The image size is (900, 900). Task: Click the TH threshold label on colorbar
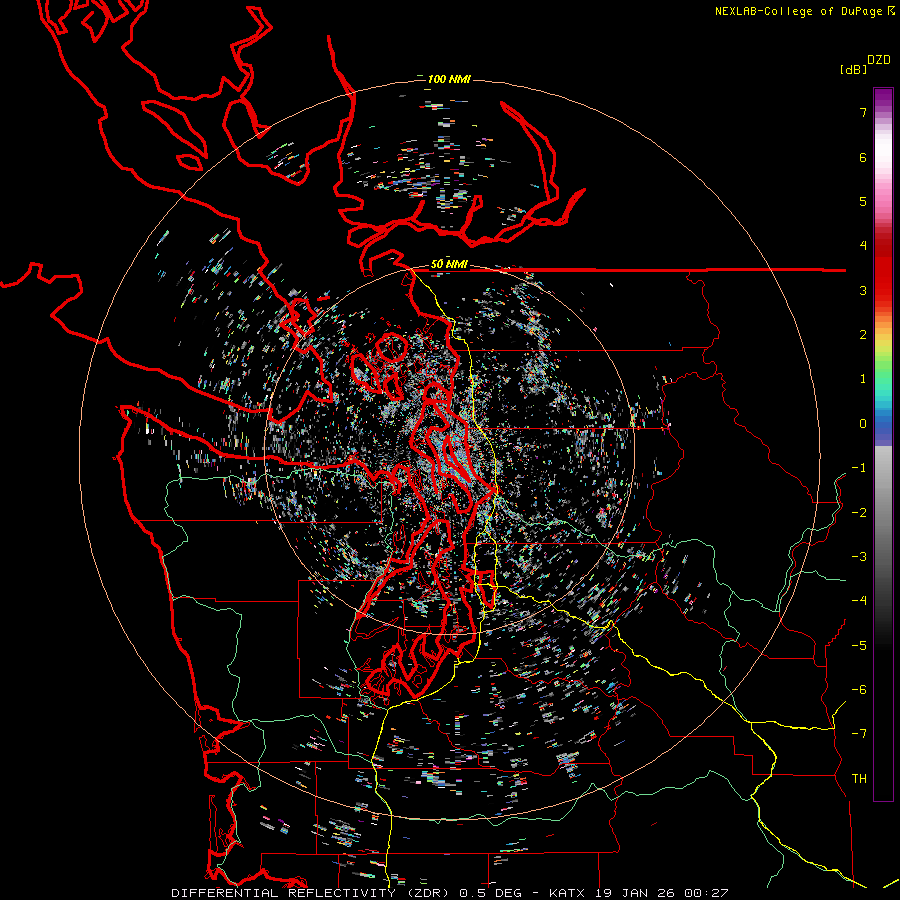[x=859, y=778]
